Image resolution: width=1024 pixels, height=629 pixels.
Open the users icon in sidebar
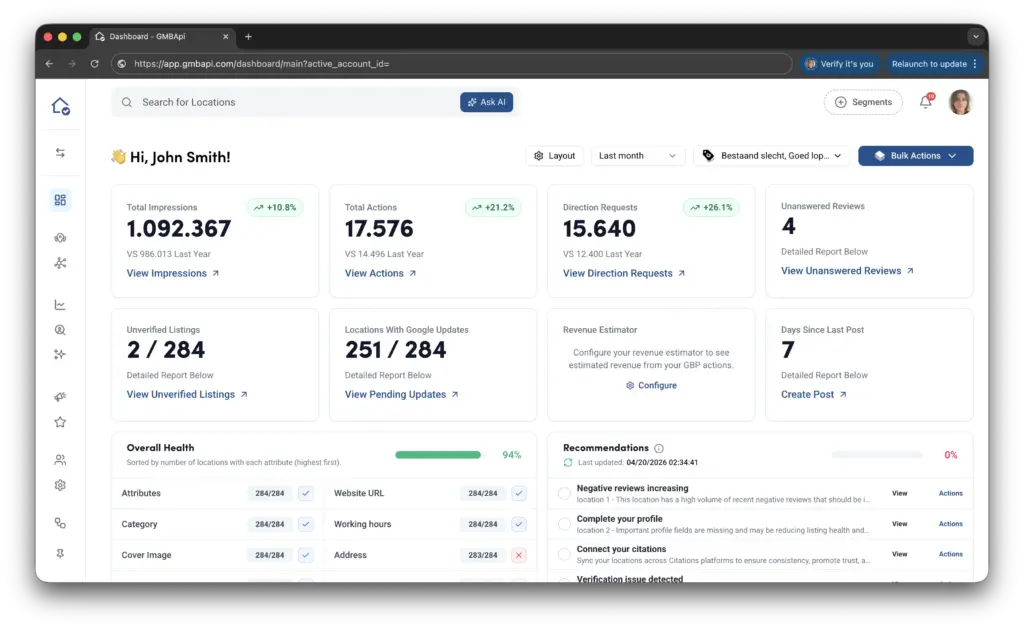coord(60,460)
